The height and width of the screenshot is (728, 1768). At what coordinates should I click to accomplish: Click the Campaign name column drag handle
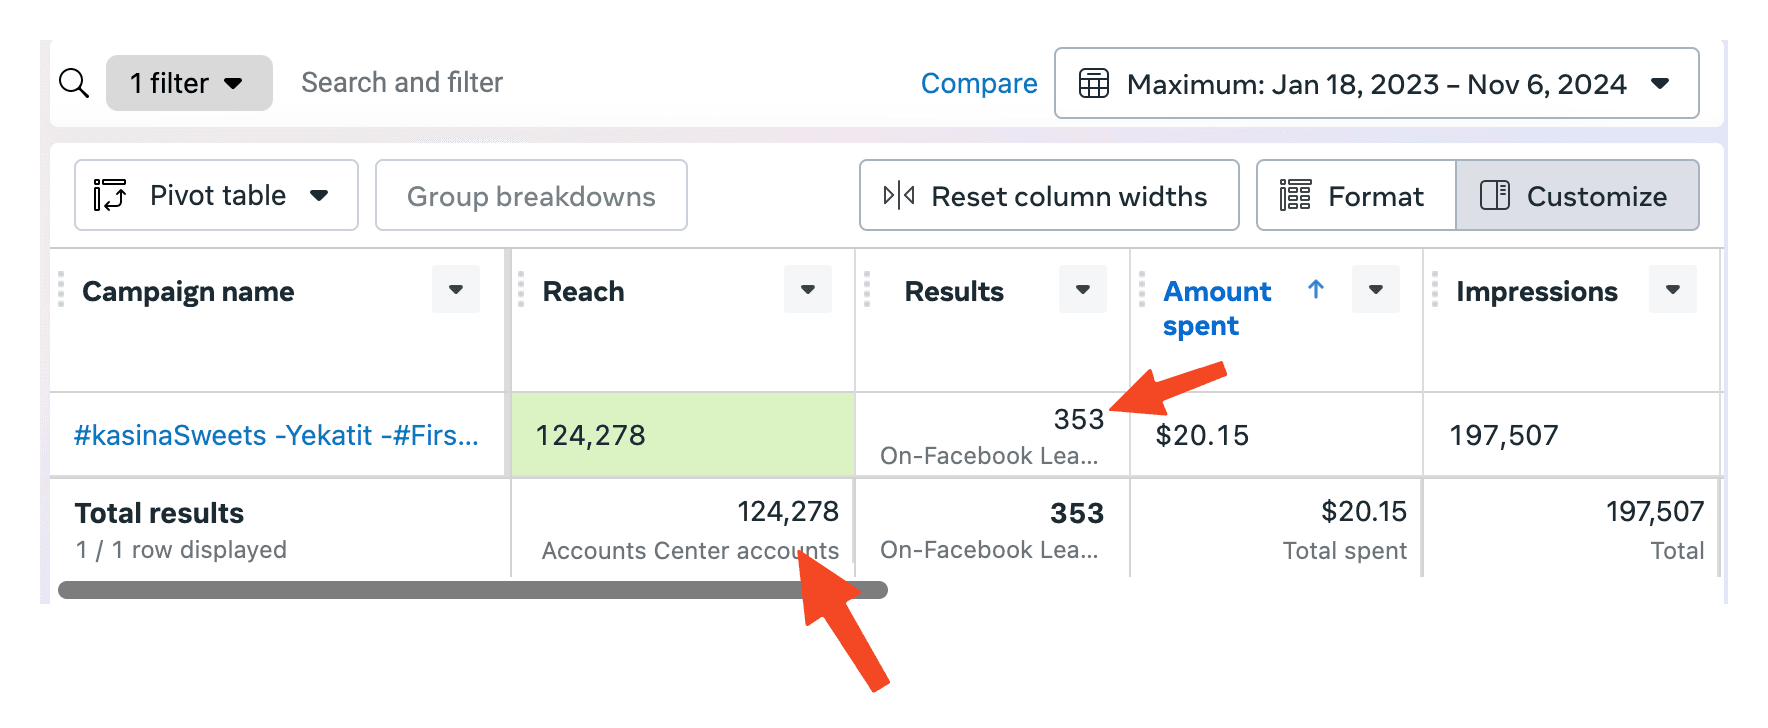click(x=61, y=290)
